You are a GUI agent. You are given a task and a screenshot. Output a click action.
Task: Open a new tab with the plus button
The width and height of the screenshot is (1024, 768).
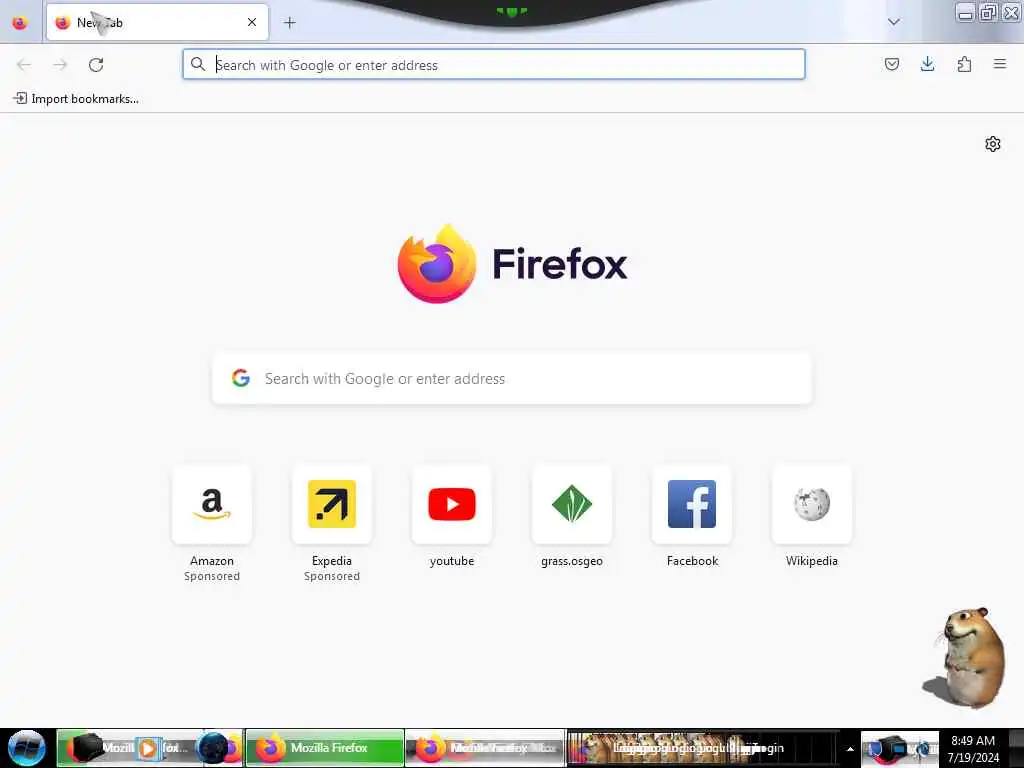click(x=290, y=23)
